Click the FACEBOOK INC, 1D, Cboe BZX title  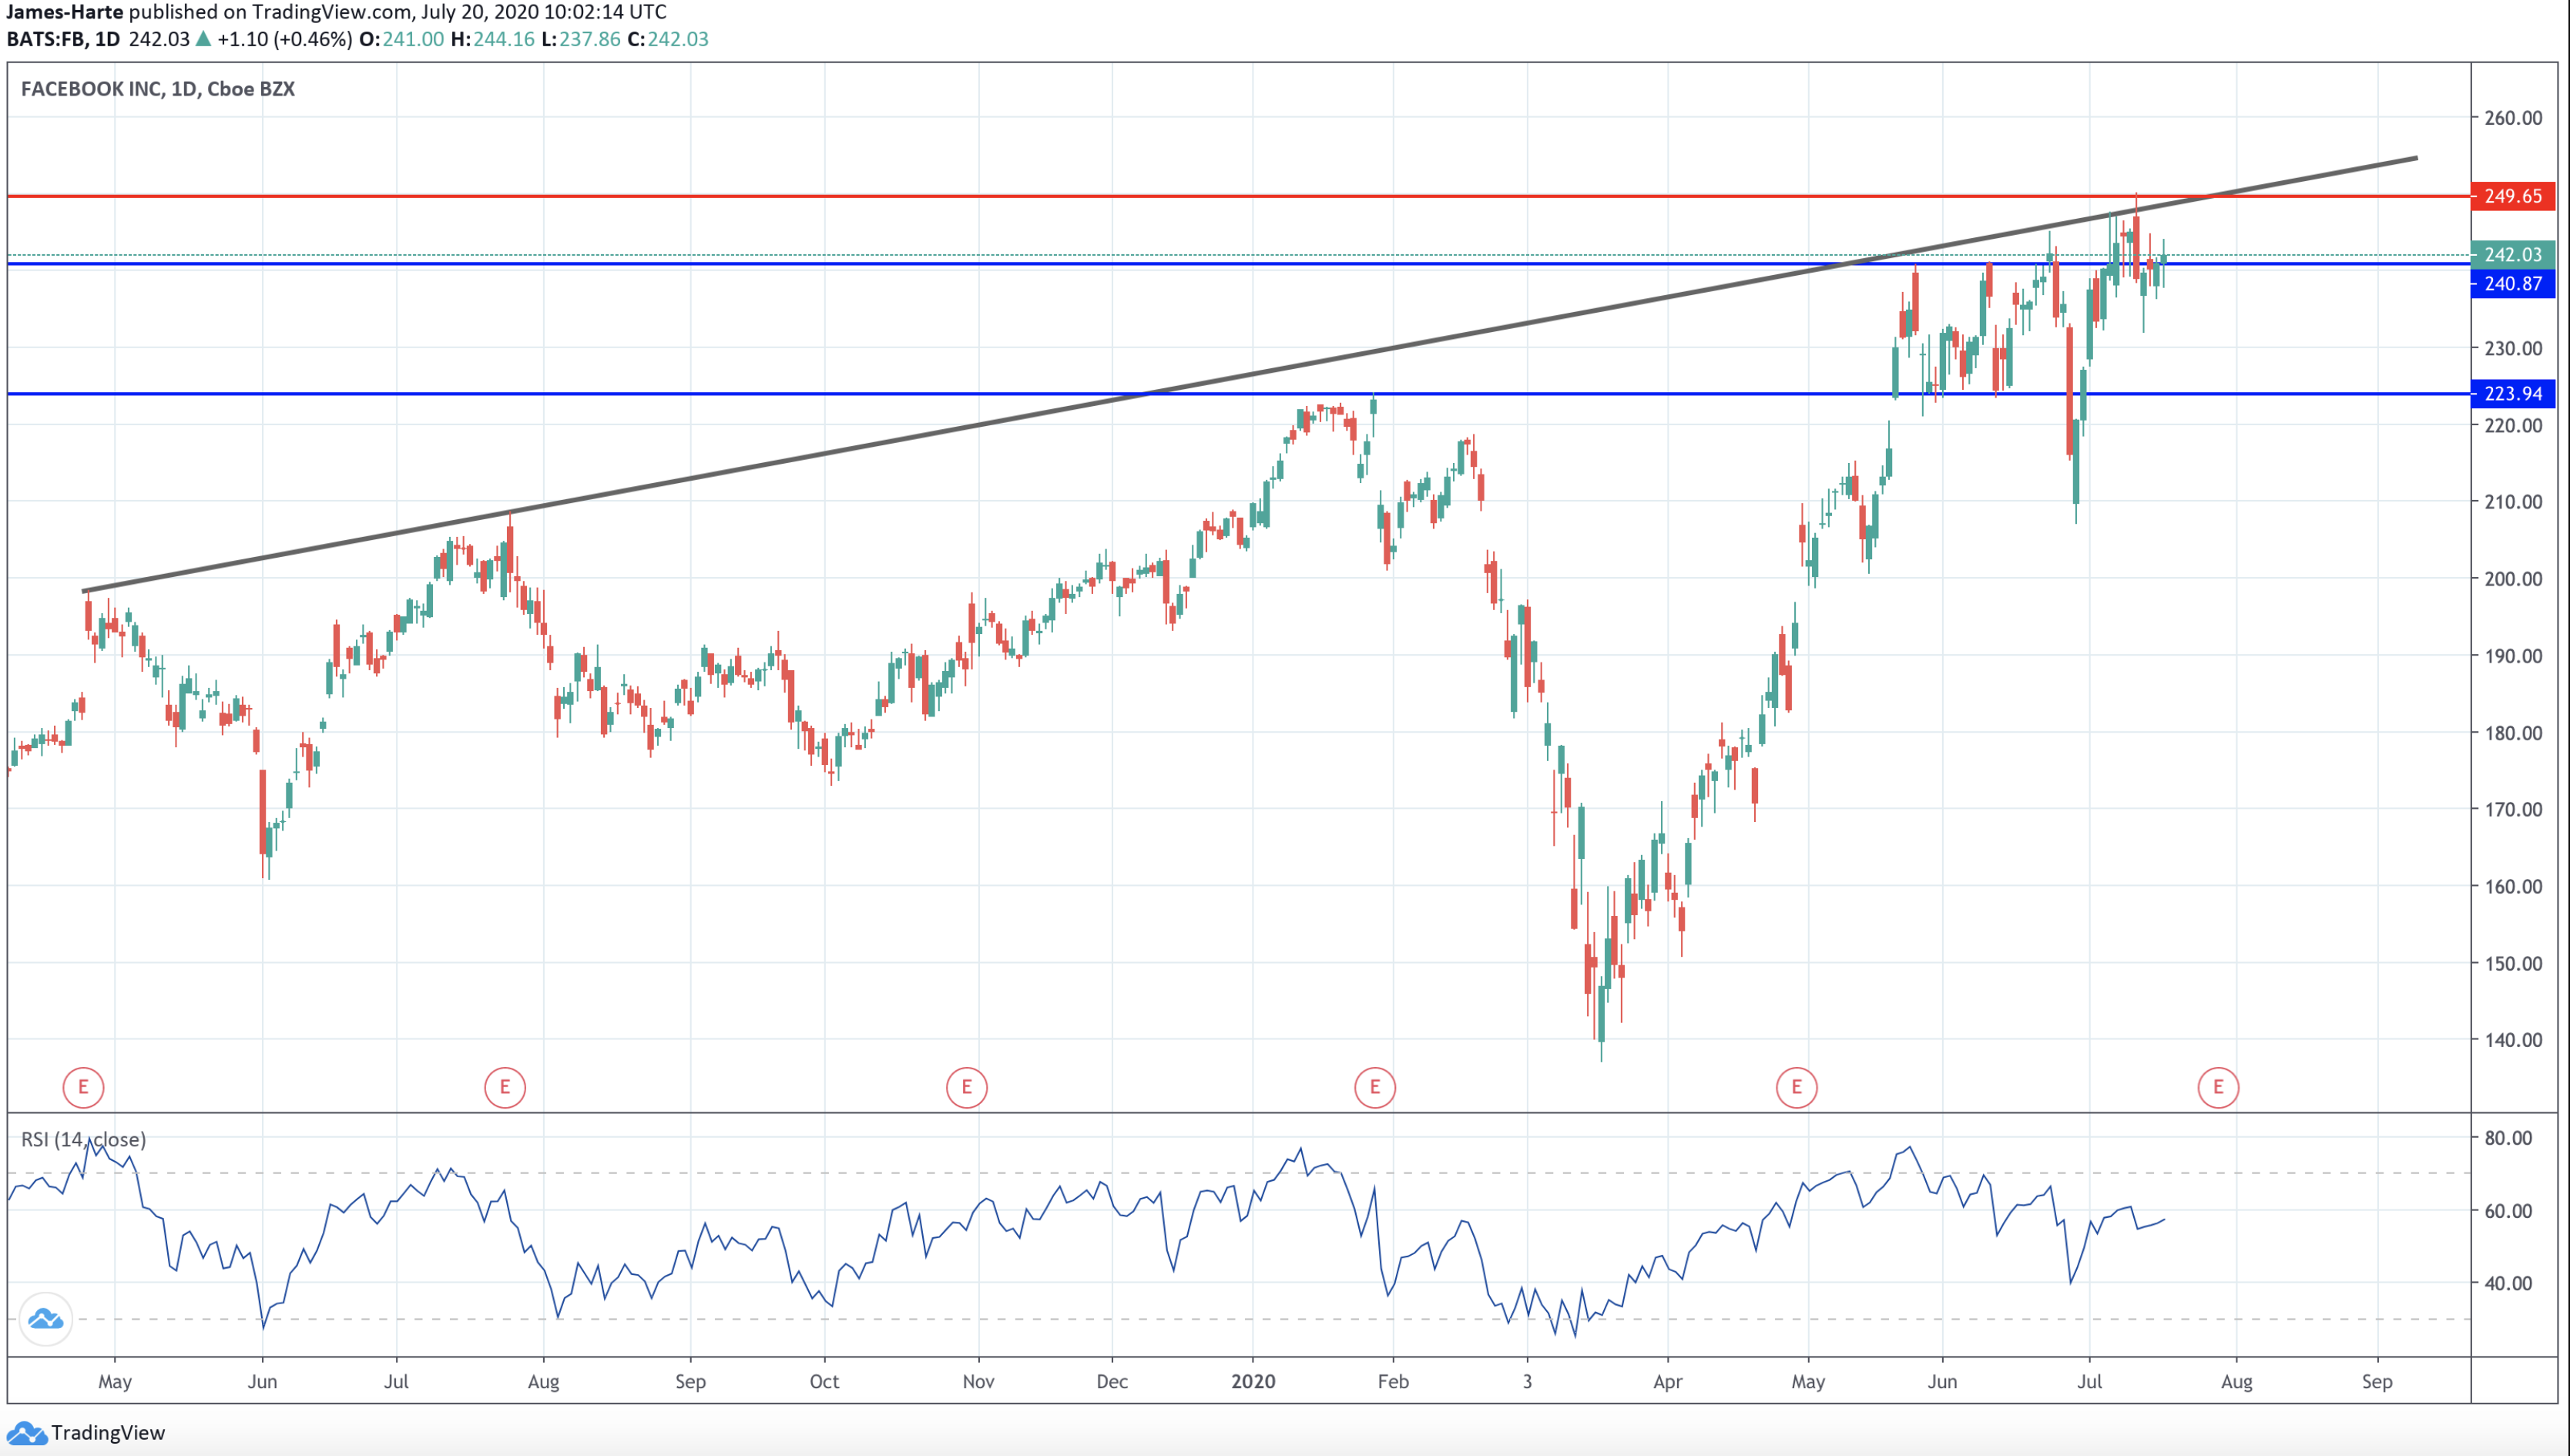(158, 89)
